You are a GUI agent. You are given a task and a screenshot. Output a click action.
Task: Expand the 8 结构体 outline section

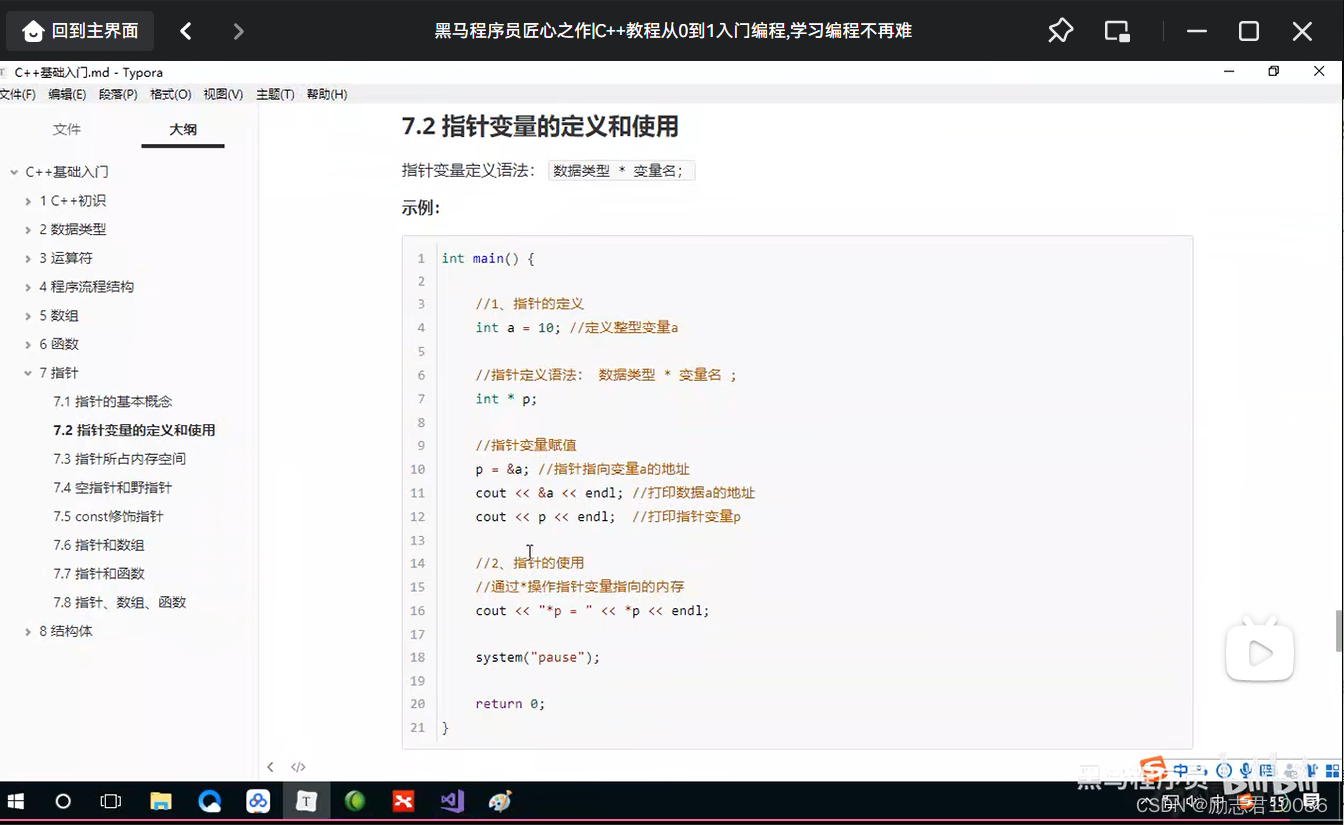28,631
